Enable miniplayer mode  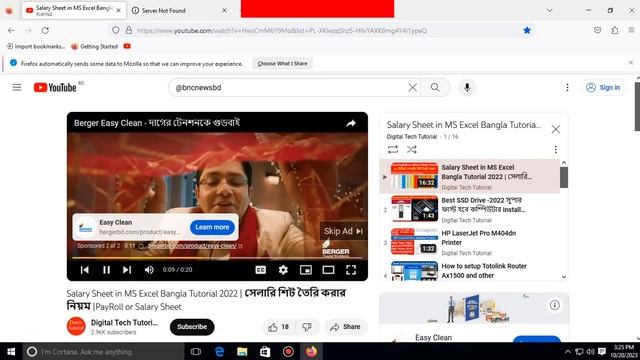[306, 270]
